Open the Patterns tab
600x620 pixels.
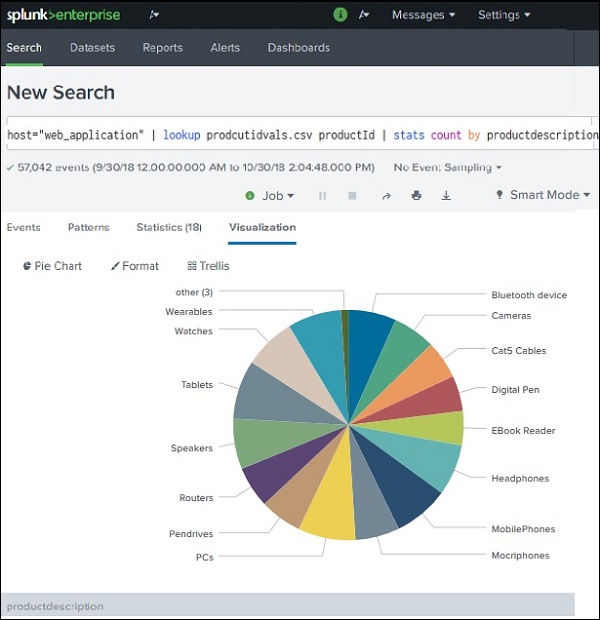(x=88, y=227)
